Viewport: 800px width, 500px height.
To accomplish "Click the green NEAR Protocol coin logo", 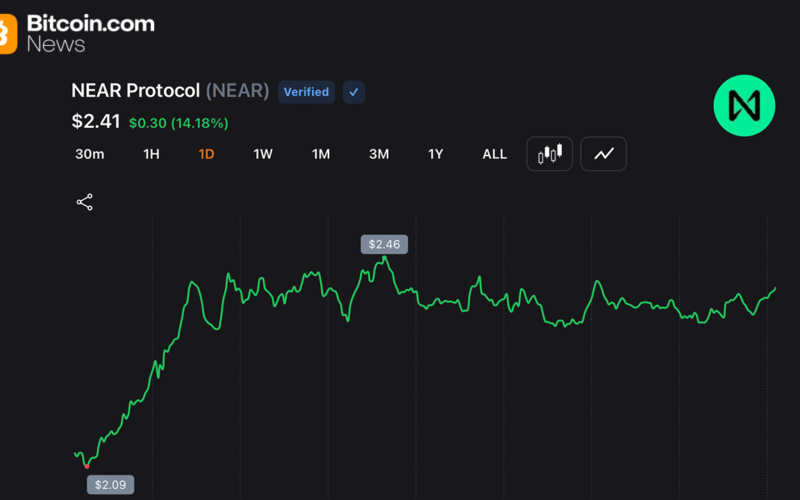I will tap(744, 106).
